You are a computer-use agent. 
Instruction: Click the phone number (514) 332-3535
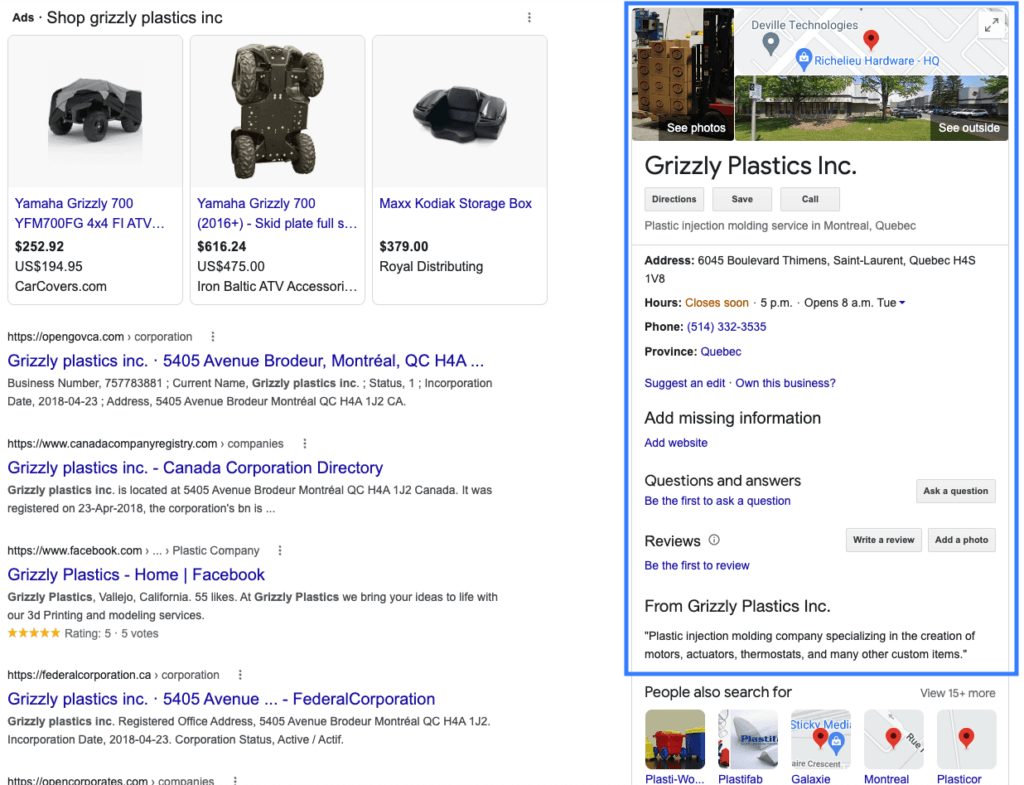click(x=726, y=326)
